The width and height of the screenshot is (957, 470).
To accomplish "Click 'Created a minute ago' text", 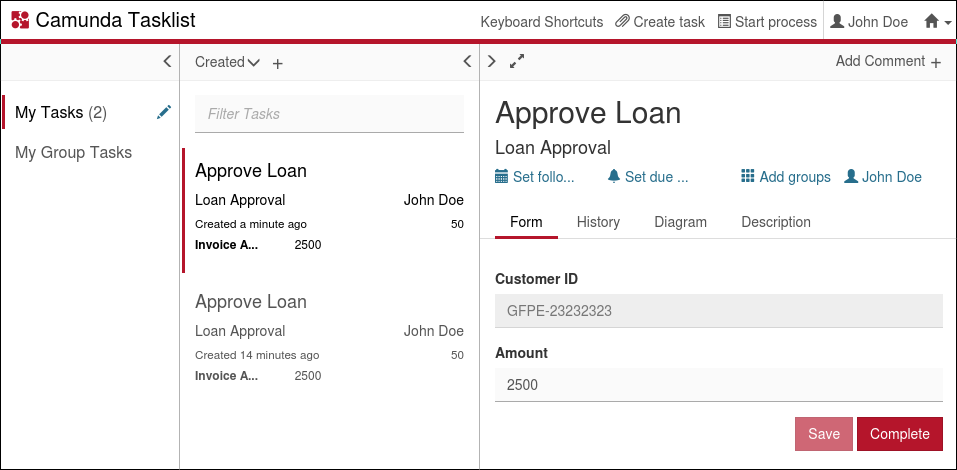I will [251, 224].
